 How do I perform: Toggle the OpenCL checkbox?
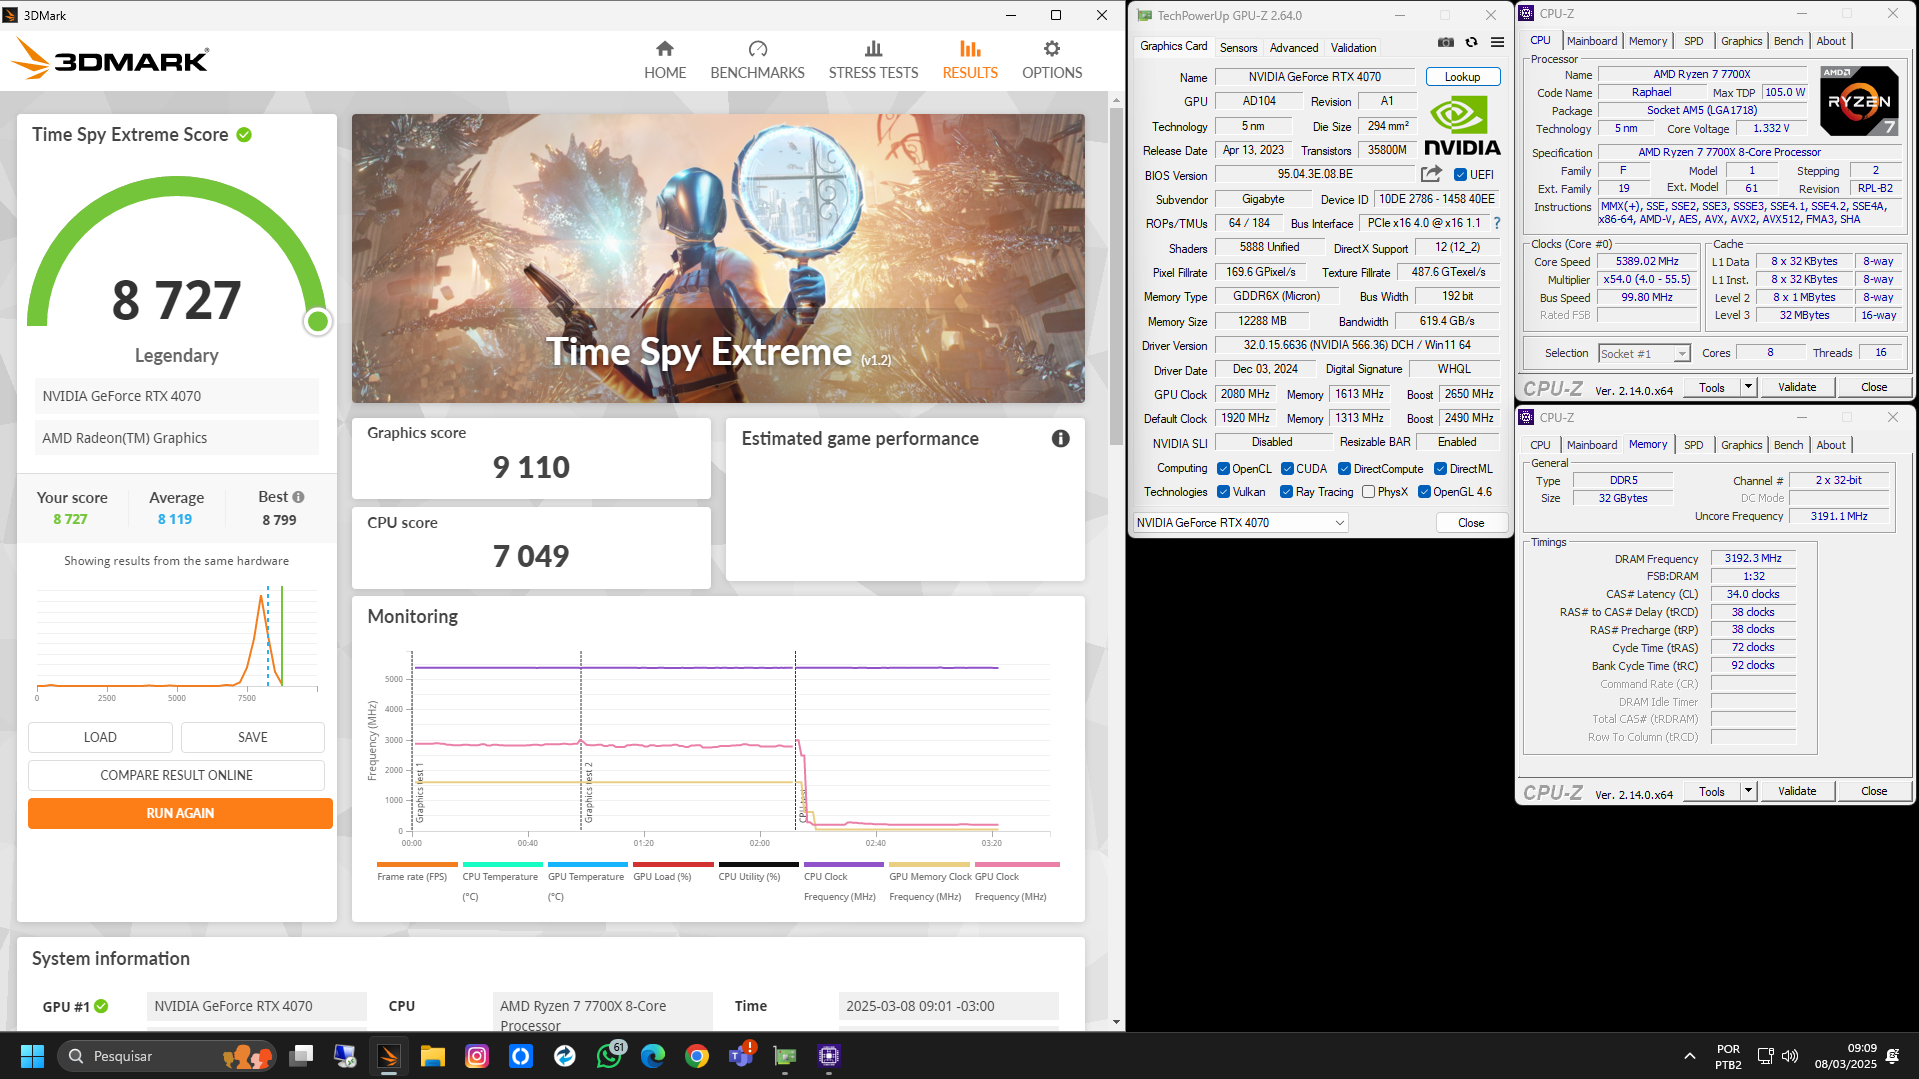(x=1223, y=469)
